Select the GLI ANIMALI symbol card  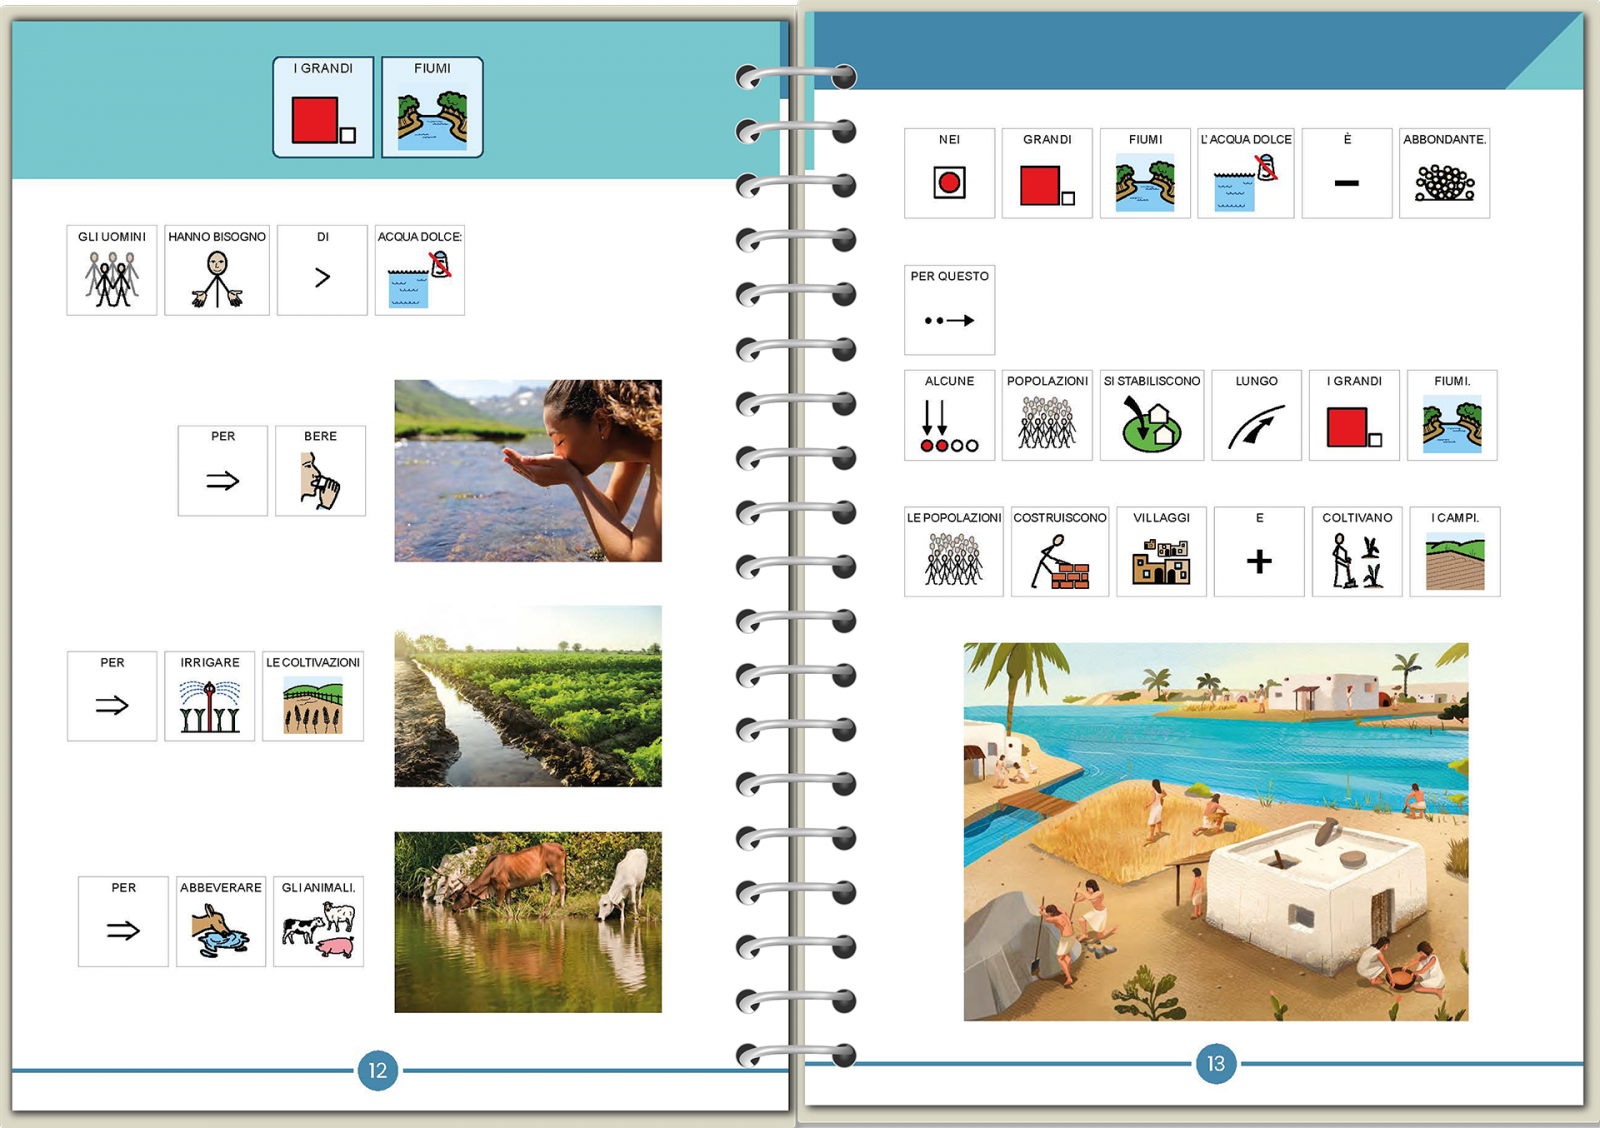pyautogui.click(x=318, y=922)
